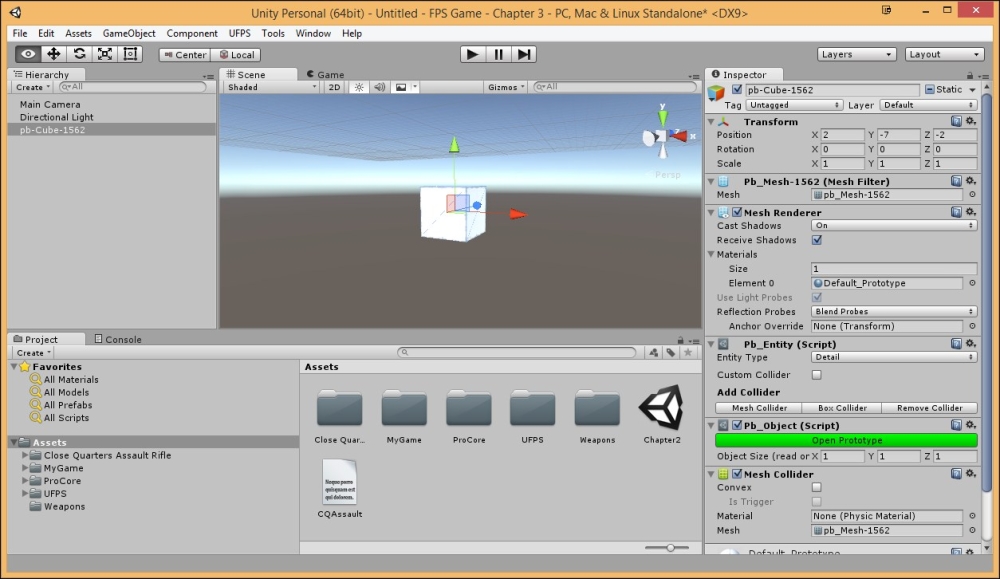Open the Cast Shadows dropdown

(893, 225)
